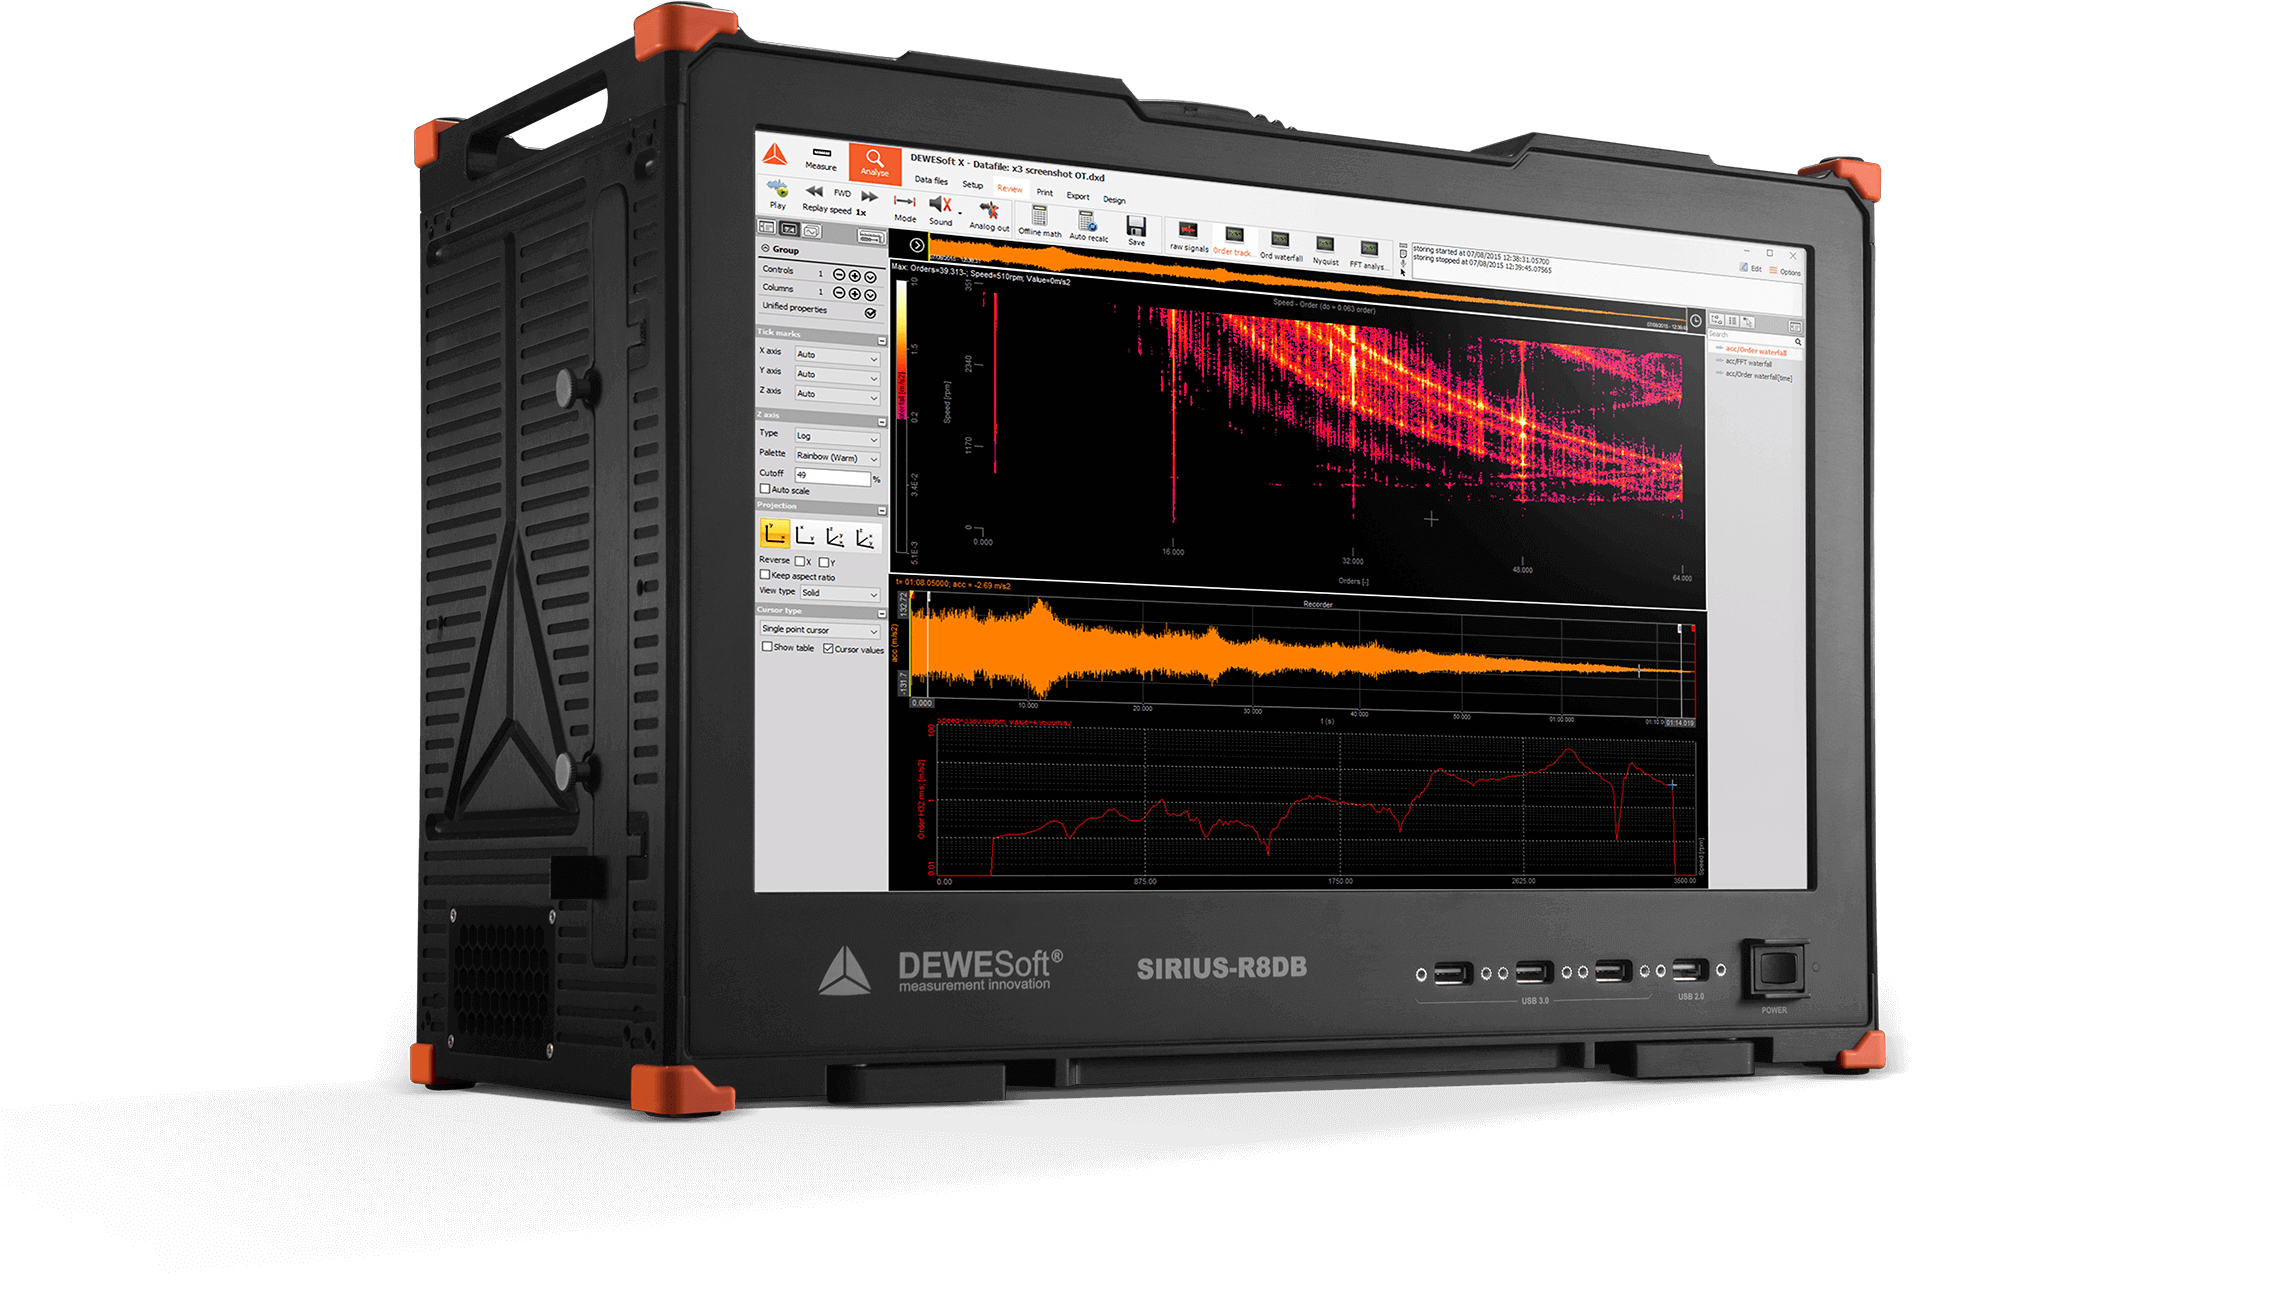Open Palette dropdown Rainbow (Warm)
The height and width of the screenshot is (1303, 2280).
(837, 457)
